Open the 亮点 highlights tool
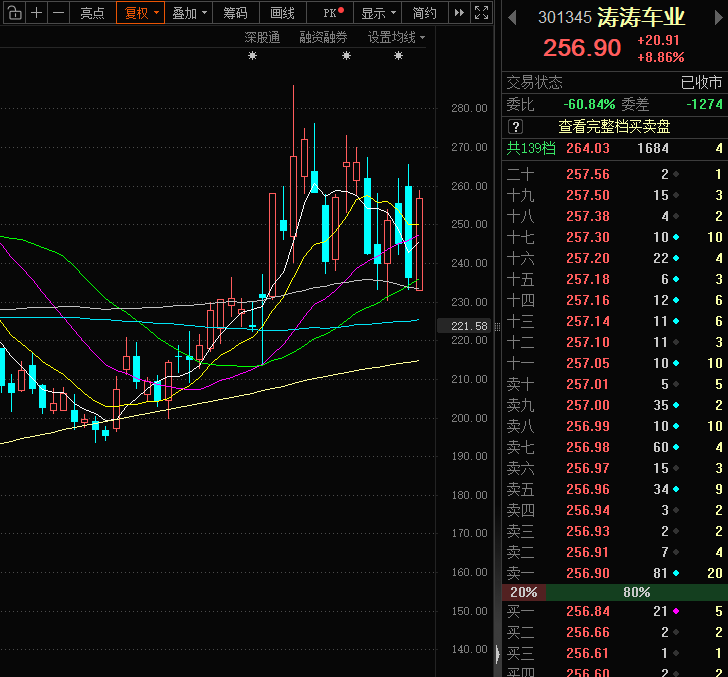The image size is (728, 677). (92, 13)
